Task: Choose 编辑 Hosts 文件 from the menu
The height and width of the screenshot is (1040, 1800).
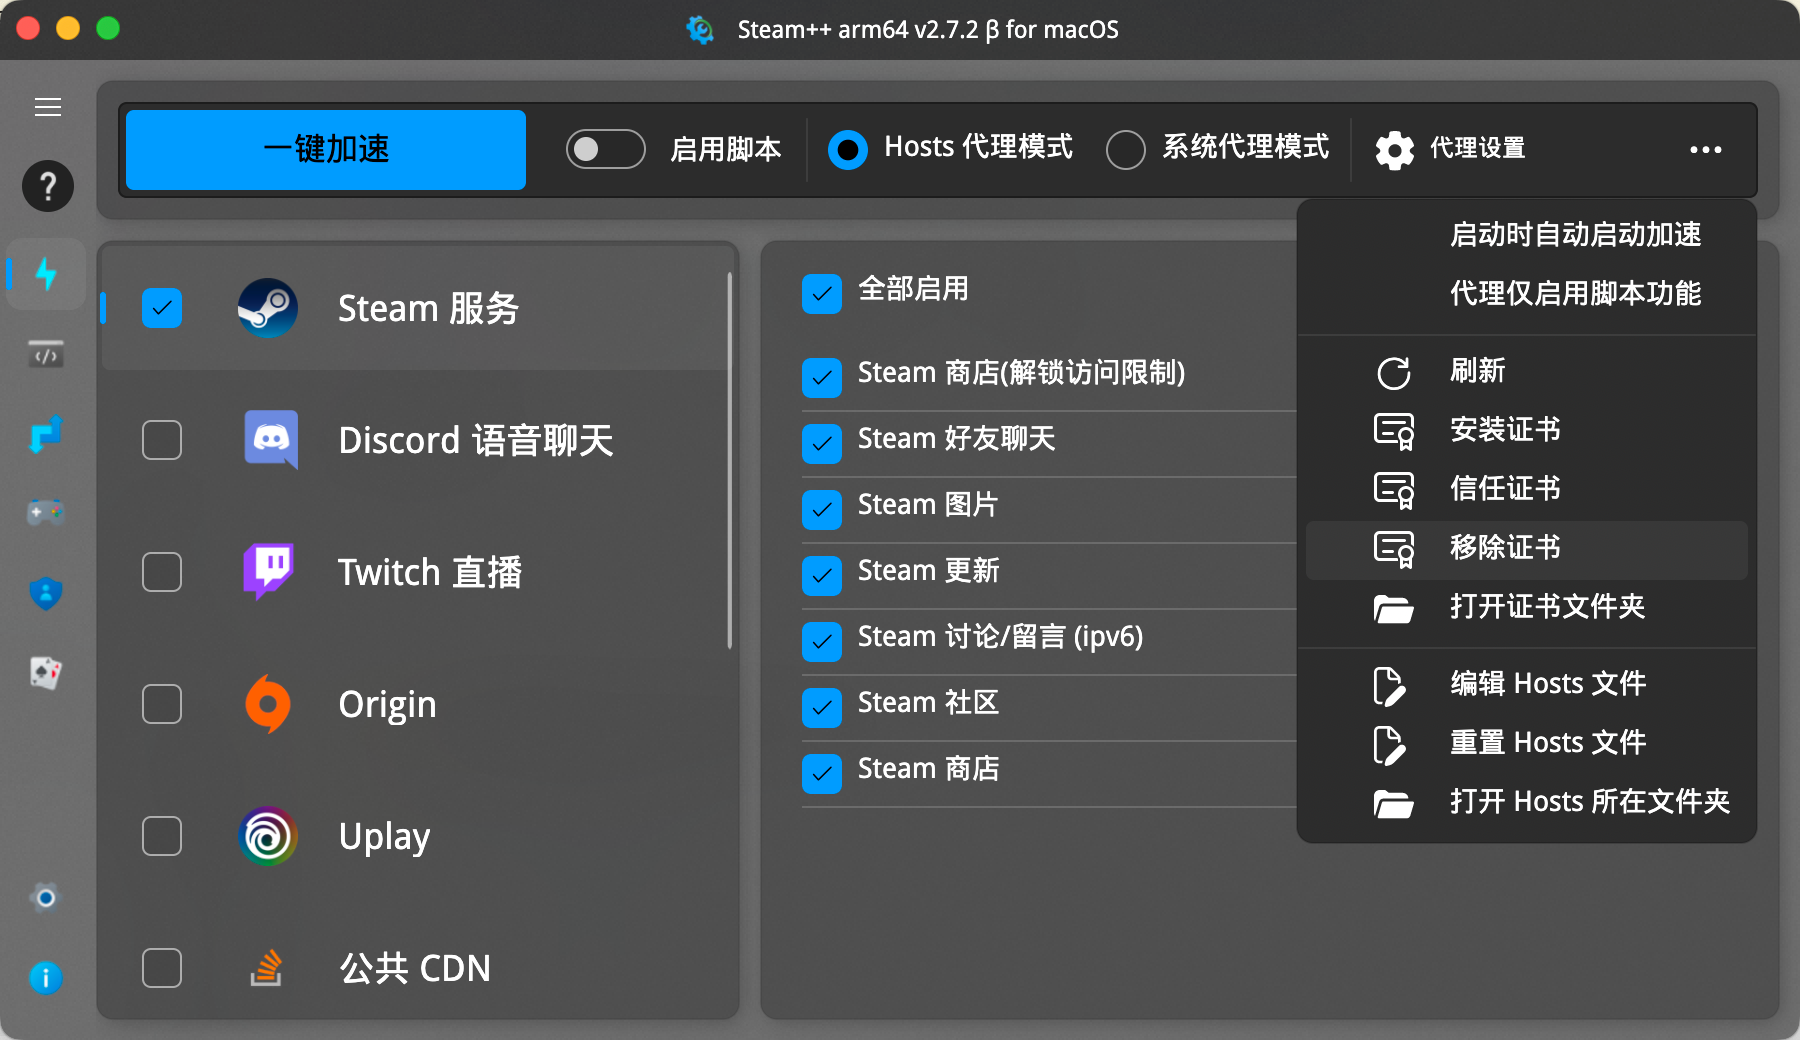Action: pyautogui.click(x=1526, y=685)
